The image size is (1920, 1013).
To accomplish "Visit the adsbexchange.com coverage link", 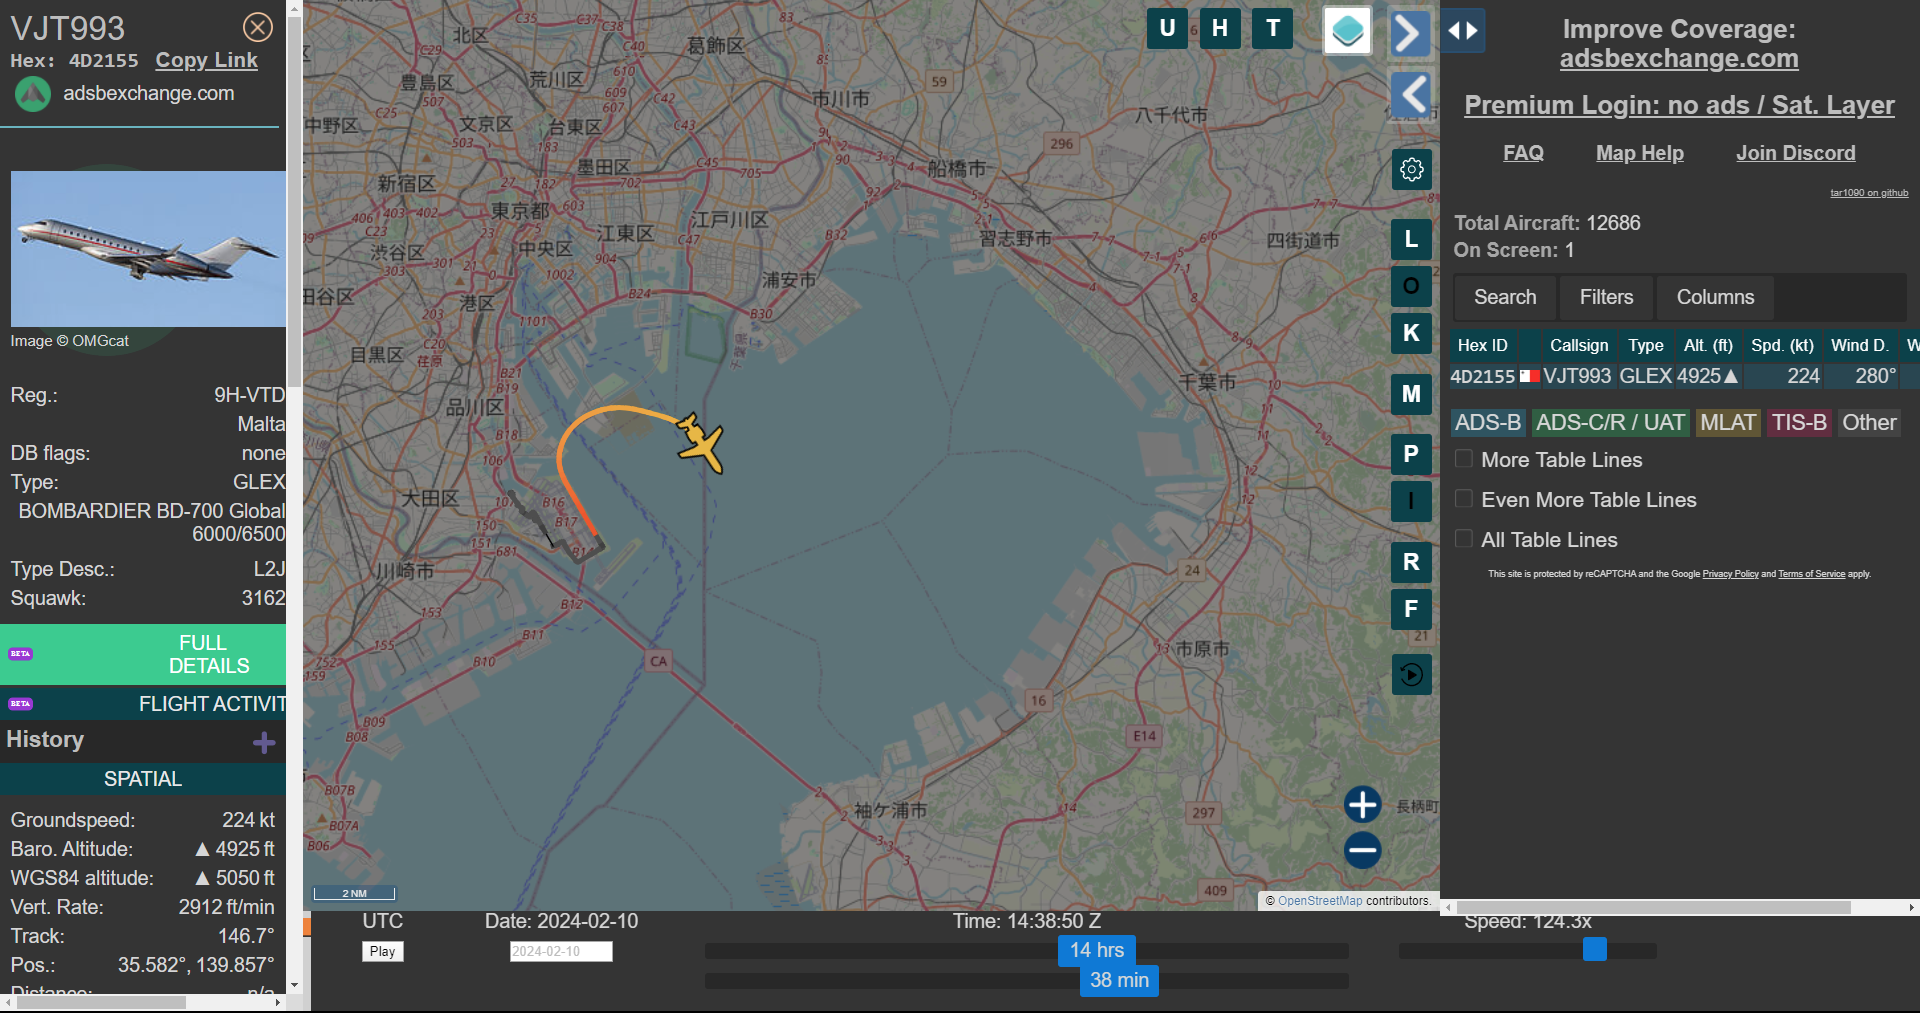I will coord(1679,59).
